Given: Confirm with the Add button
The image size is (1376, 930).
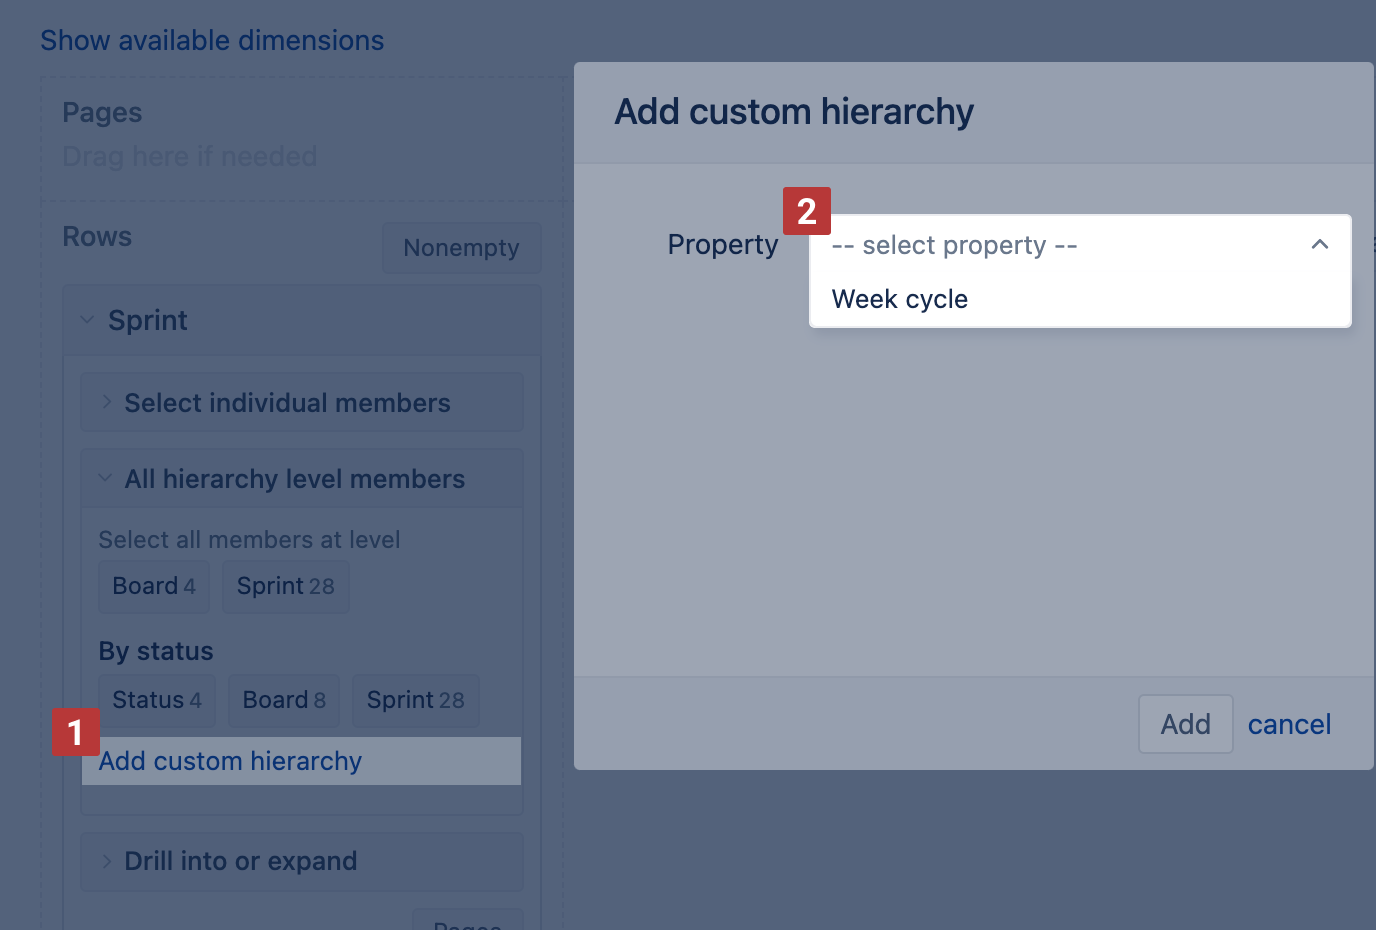Looking at the screenshot, I should [1185, 724].
